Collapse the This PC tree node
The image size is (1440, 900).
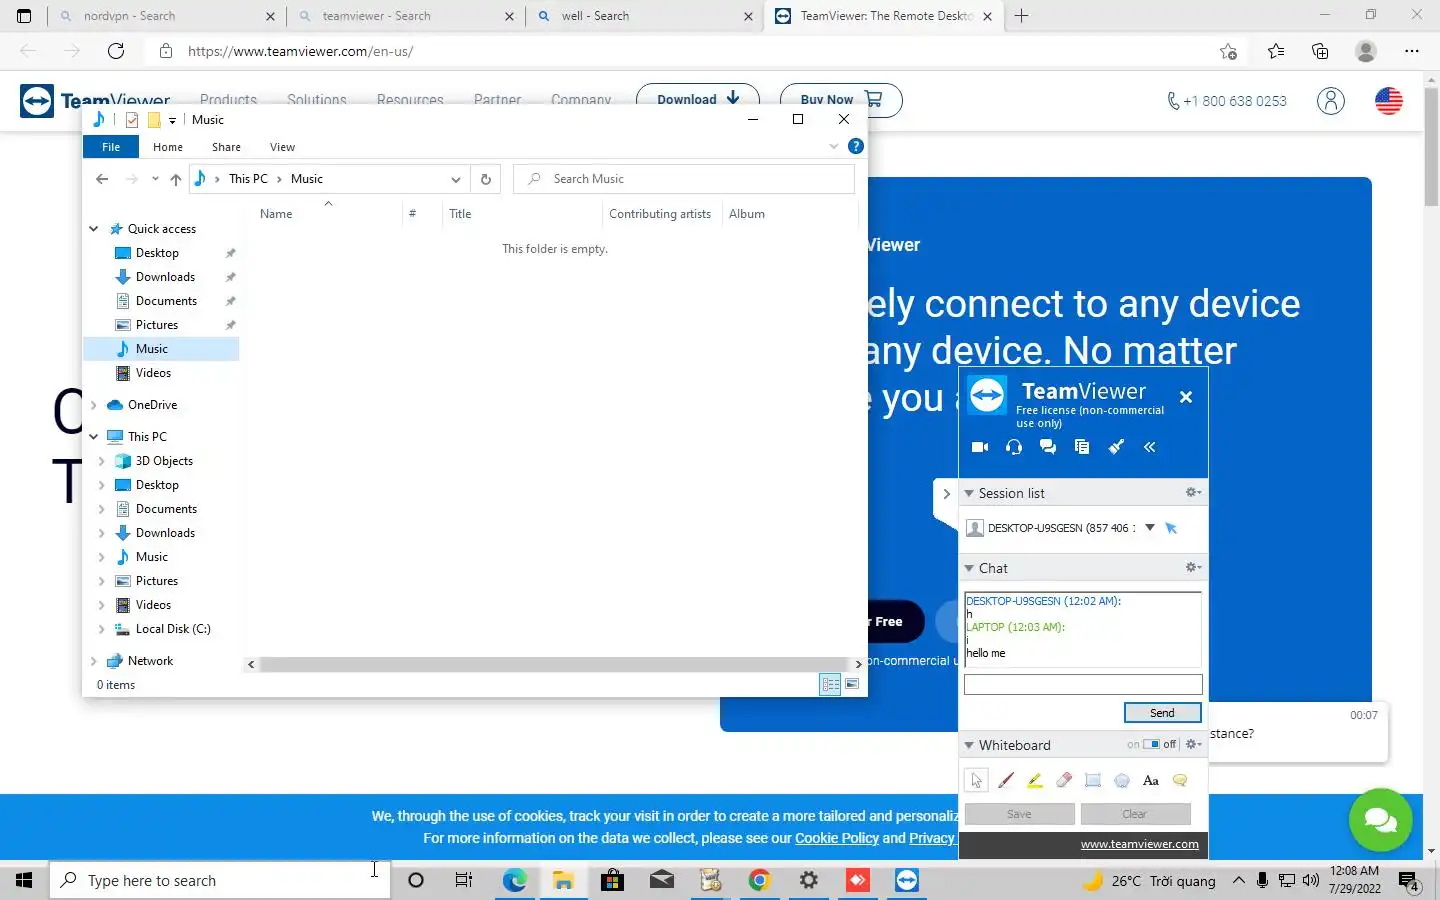pos(94,437)
